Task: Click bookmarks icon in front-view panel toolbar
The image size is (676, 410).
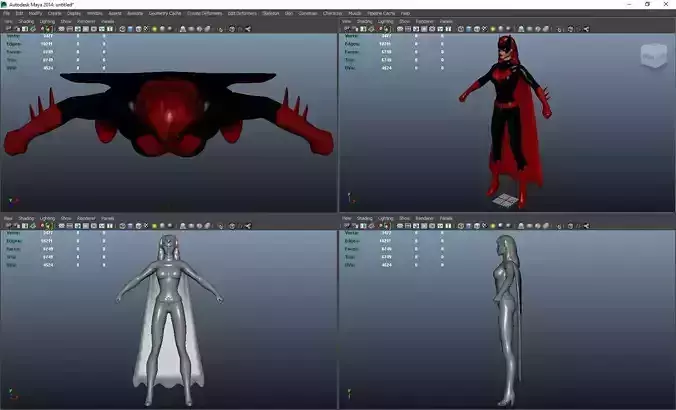Action: tap(25, 225)
